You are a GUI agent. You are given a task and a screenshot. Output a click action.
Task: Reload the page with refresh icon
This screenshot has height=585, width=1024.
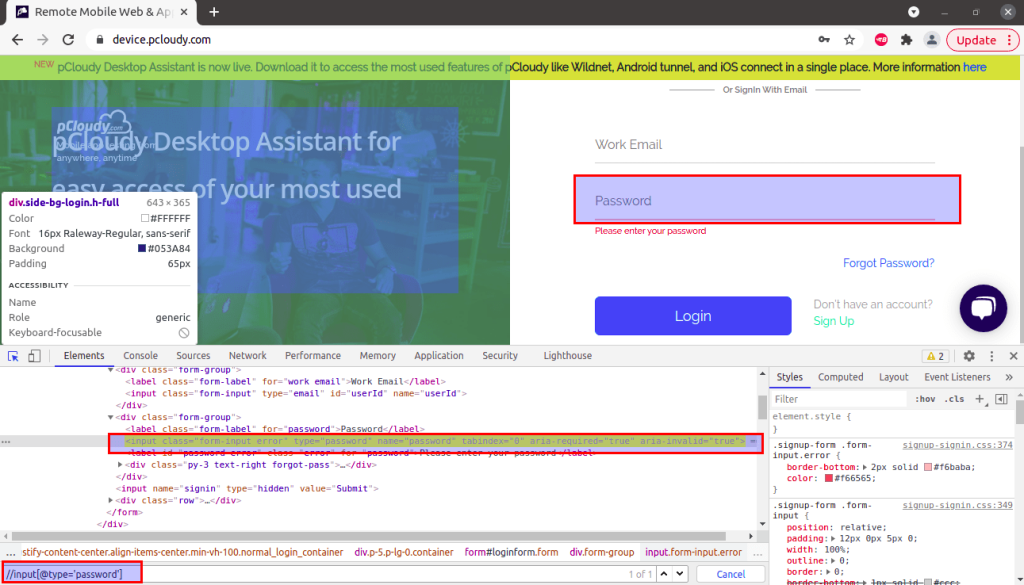tap(68, 40)
